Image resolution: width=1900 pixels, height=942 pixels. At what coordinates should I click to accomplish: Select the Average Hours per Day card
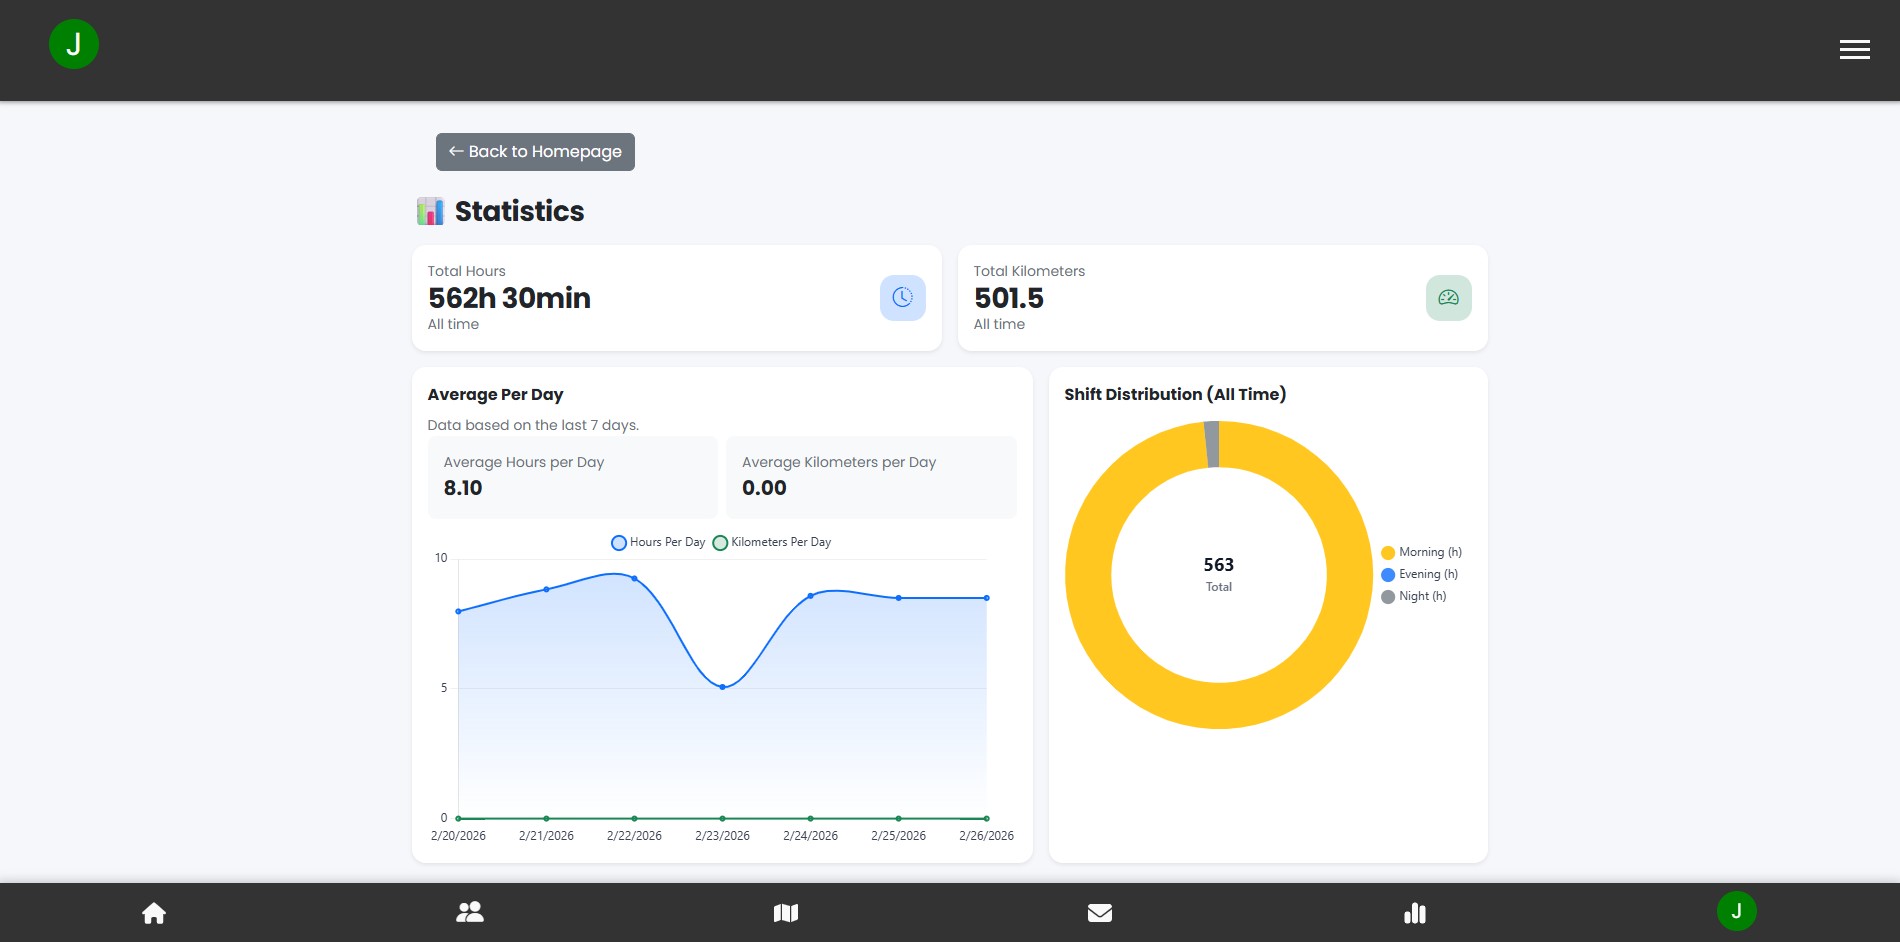pos(572,477)
